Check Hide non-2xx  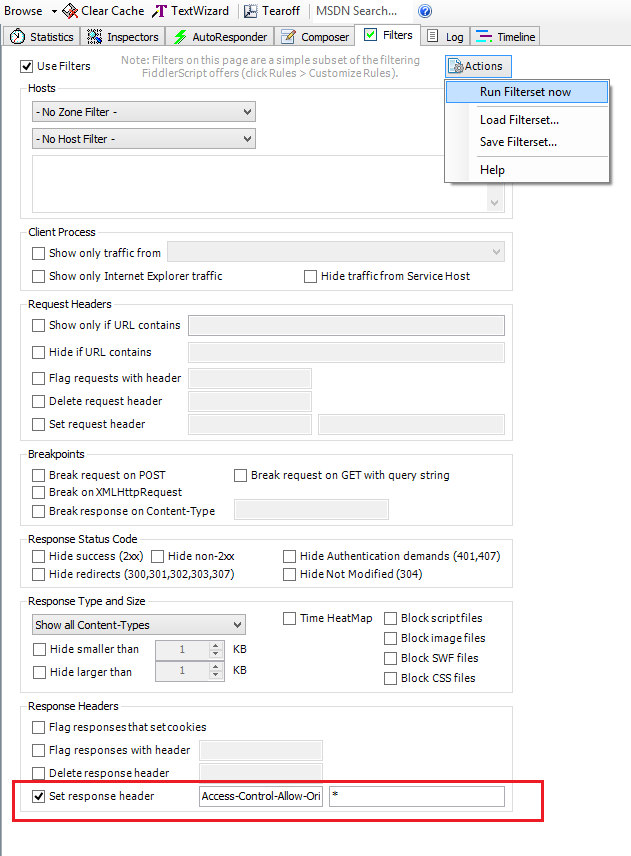point(157,556)
